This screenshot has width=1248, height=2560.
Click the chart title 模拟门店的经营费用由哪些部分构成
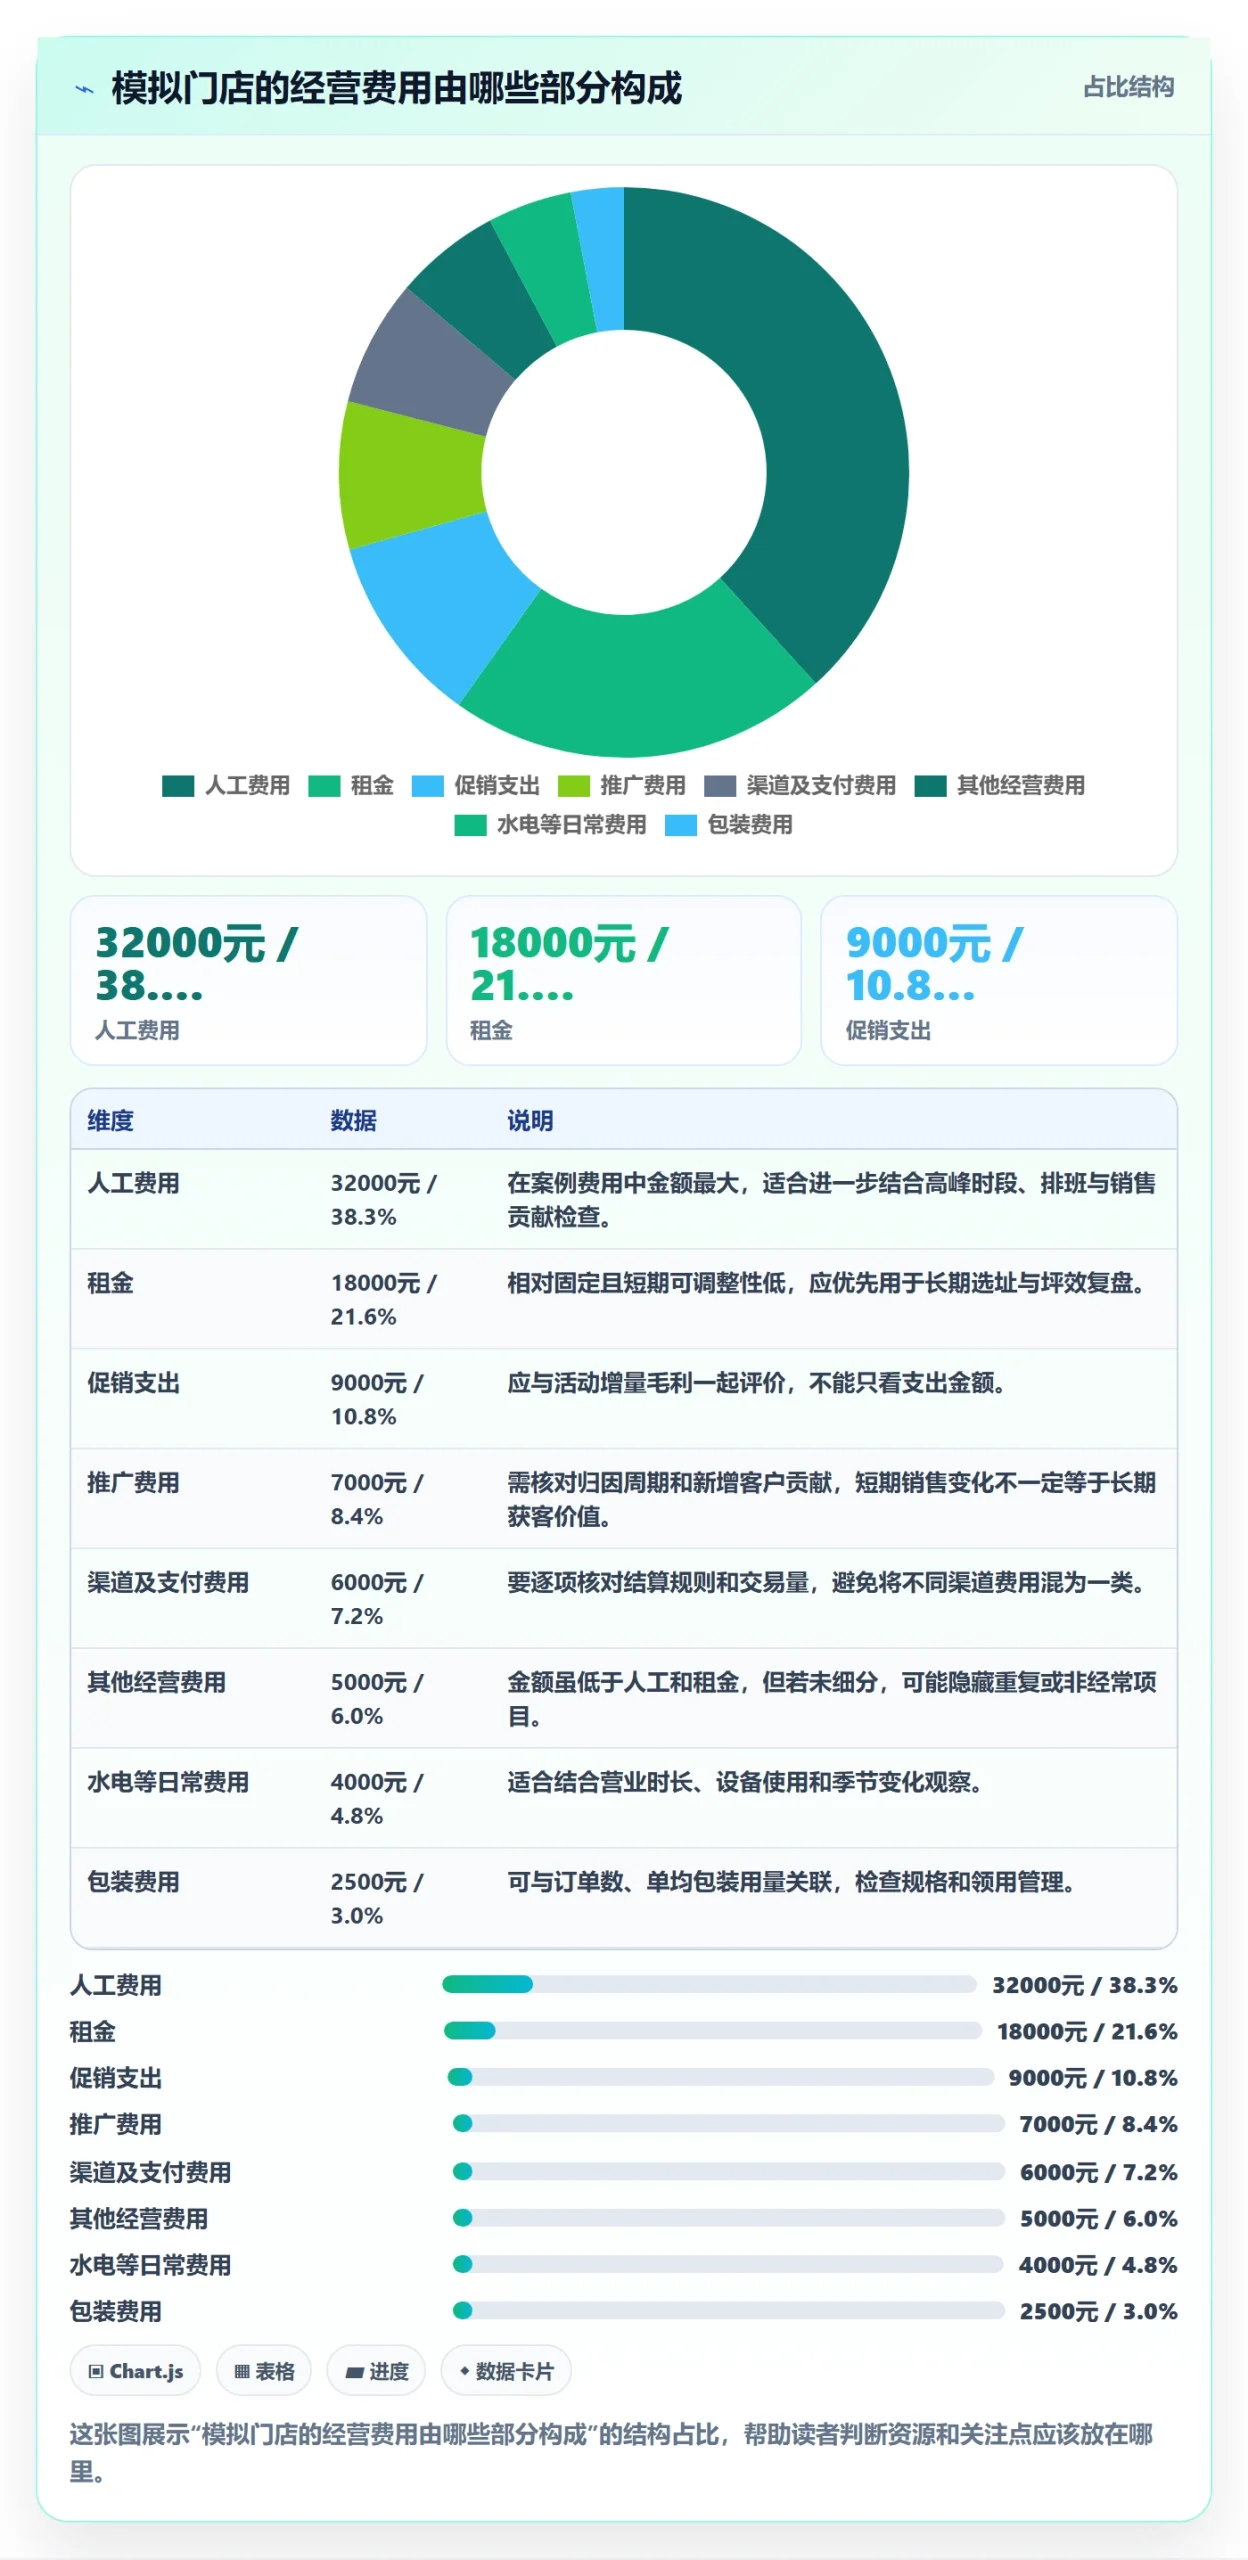396,88
